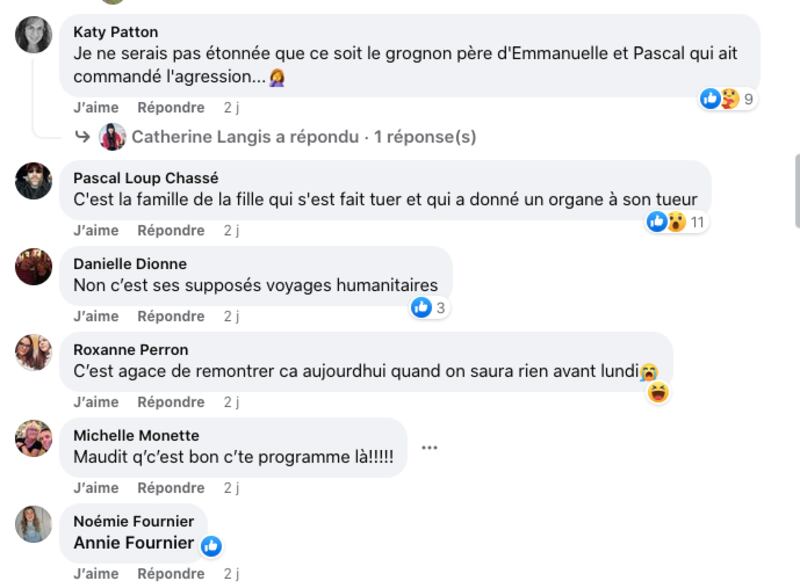Open Roxanne Perron's profile picture

(34, 352)
